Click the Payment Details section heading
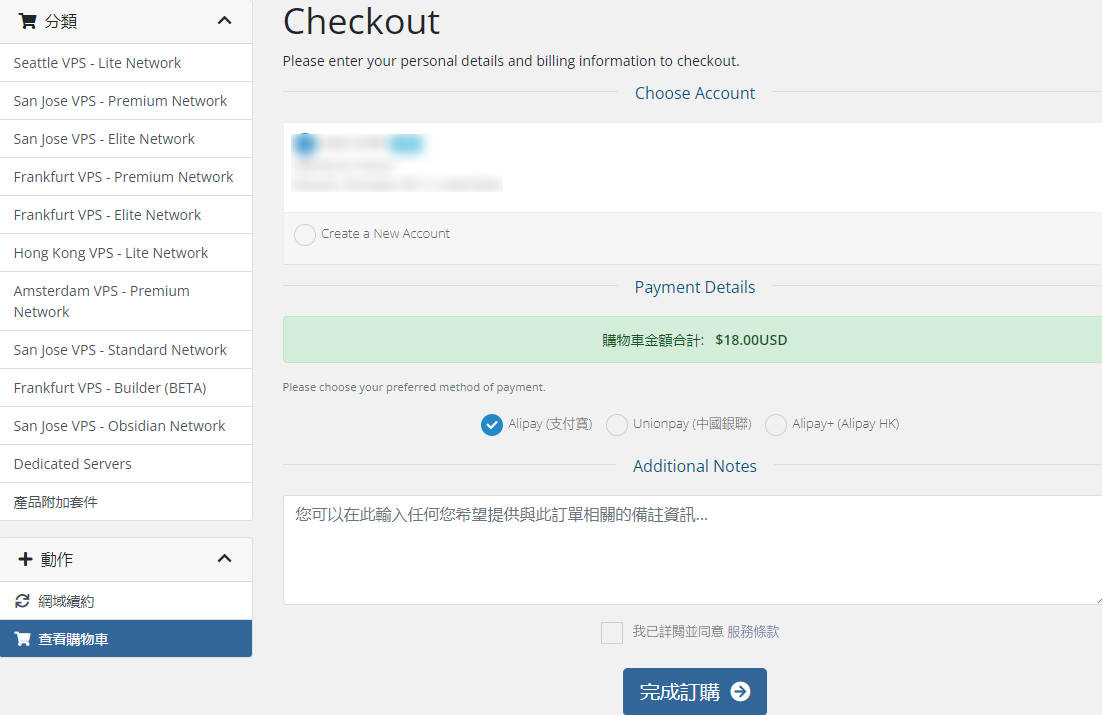This screenshot has width=1102, height=715. point(694,287)
